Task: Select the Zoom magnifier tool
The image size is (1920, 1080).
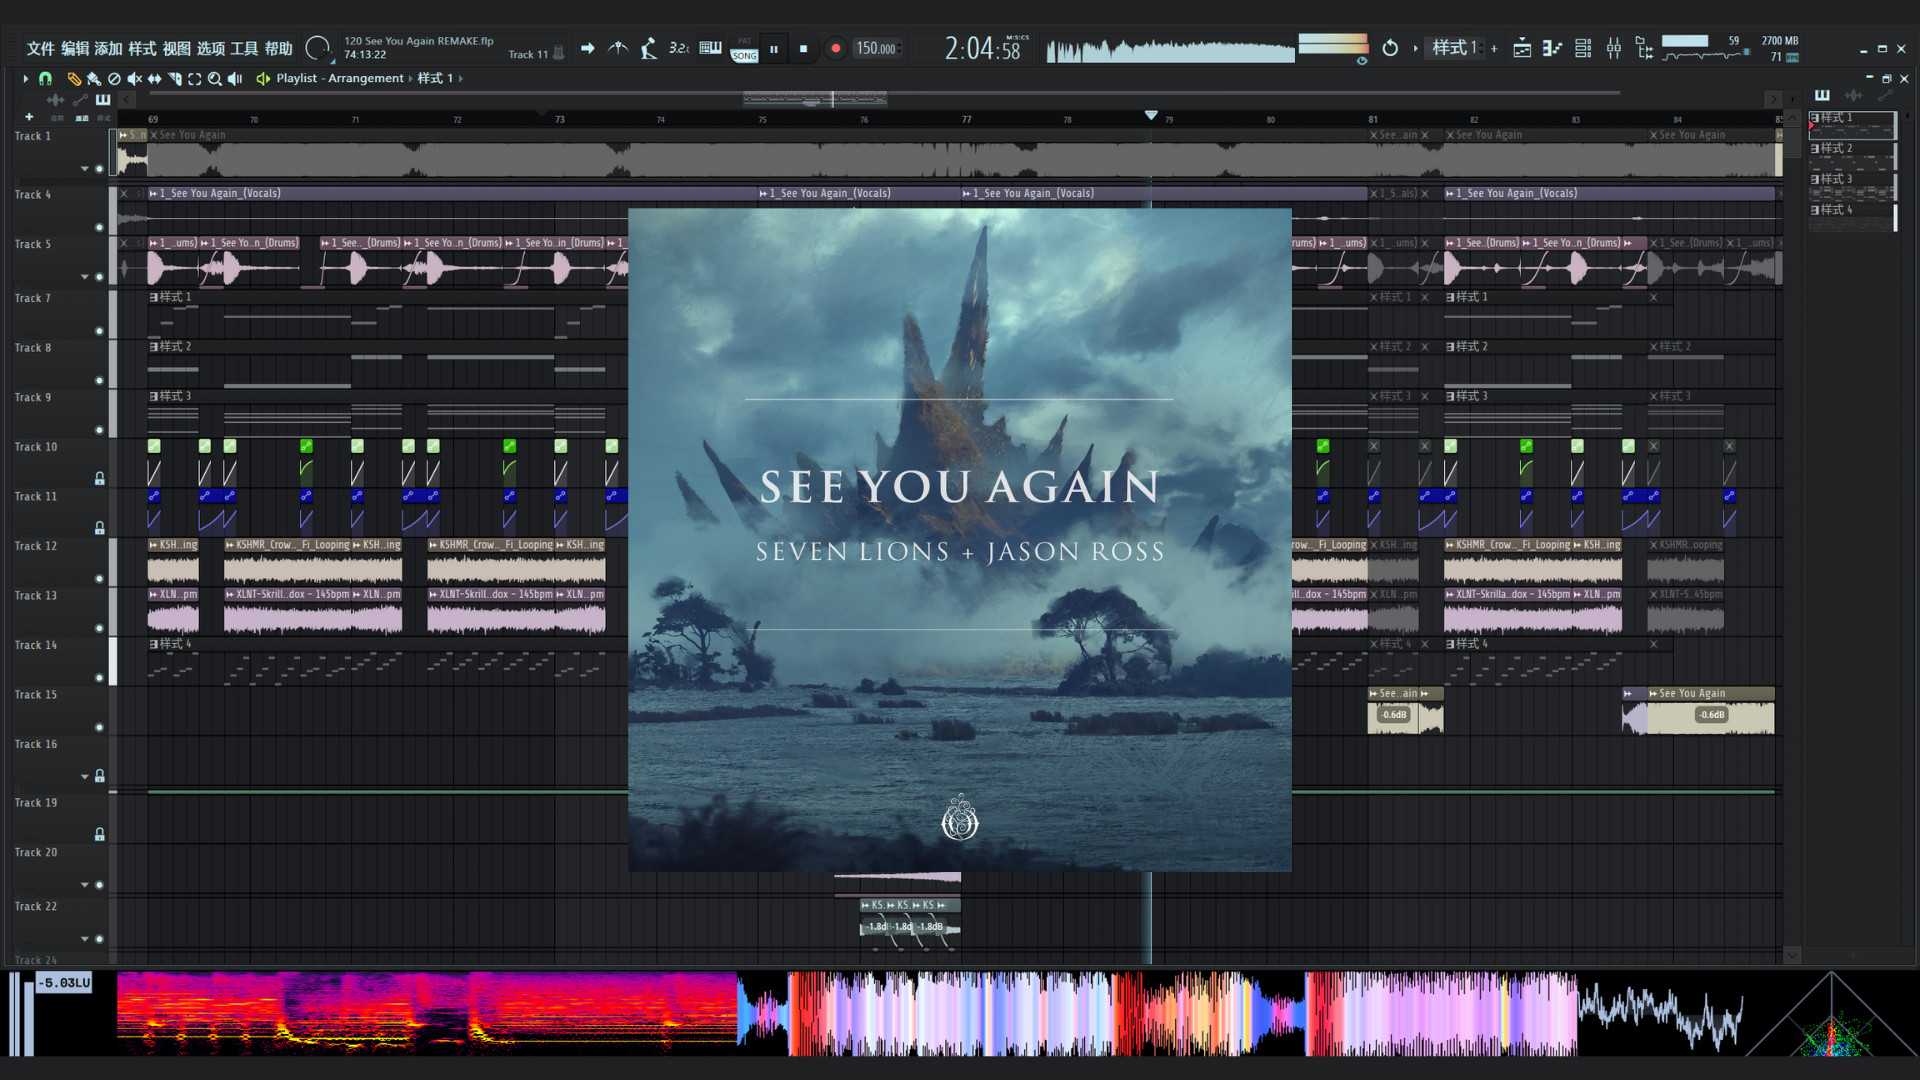Action: (215, 78)
